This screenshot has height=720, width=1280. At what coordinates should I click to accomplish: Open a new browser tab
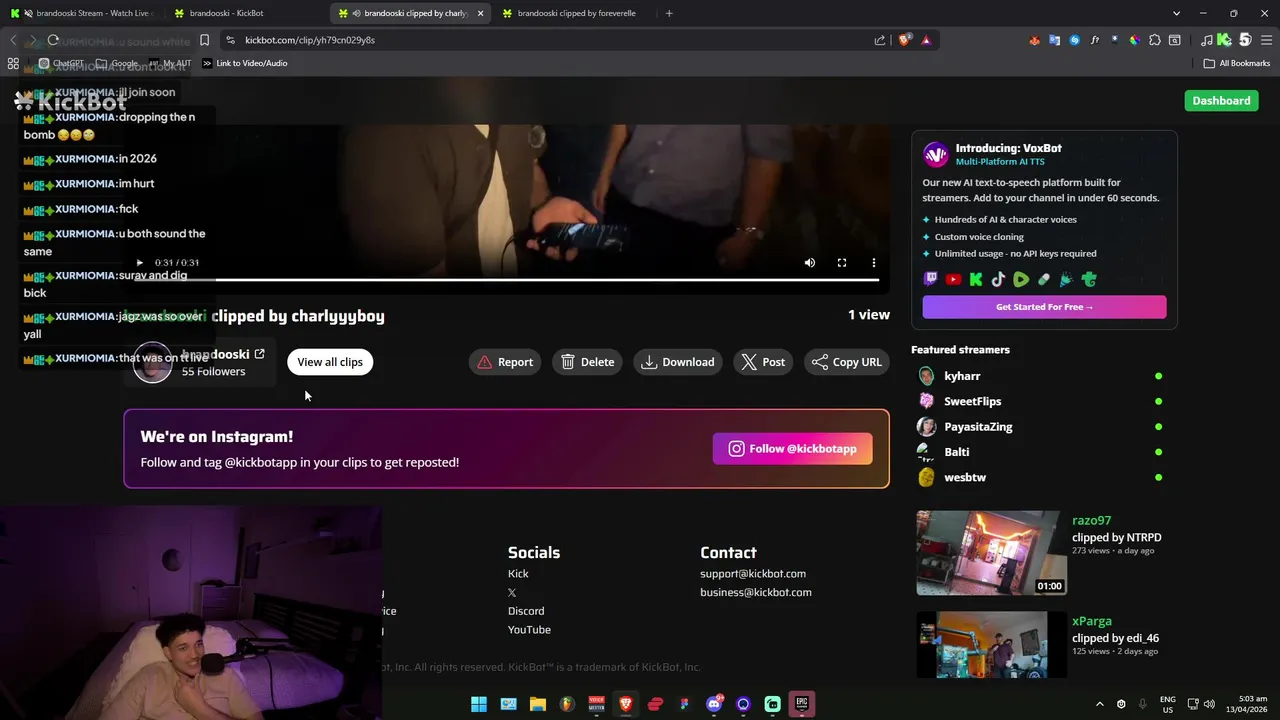tap(669, 13)
